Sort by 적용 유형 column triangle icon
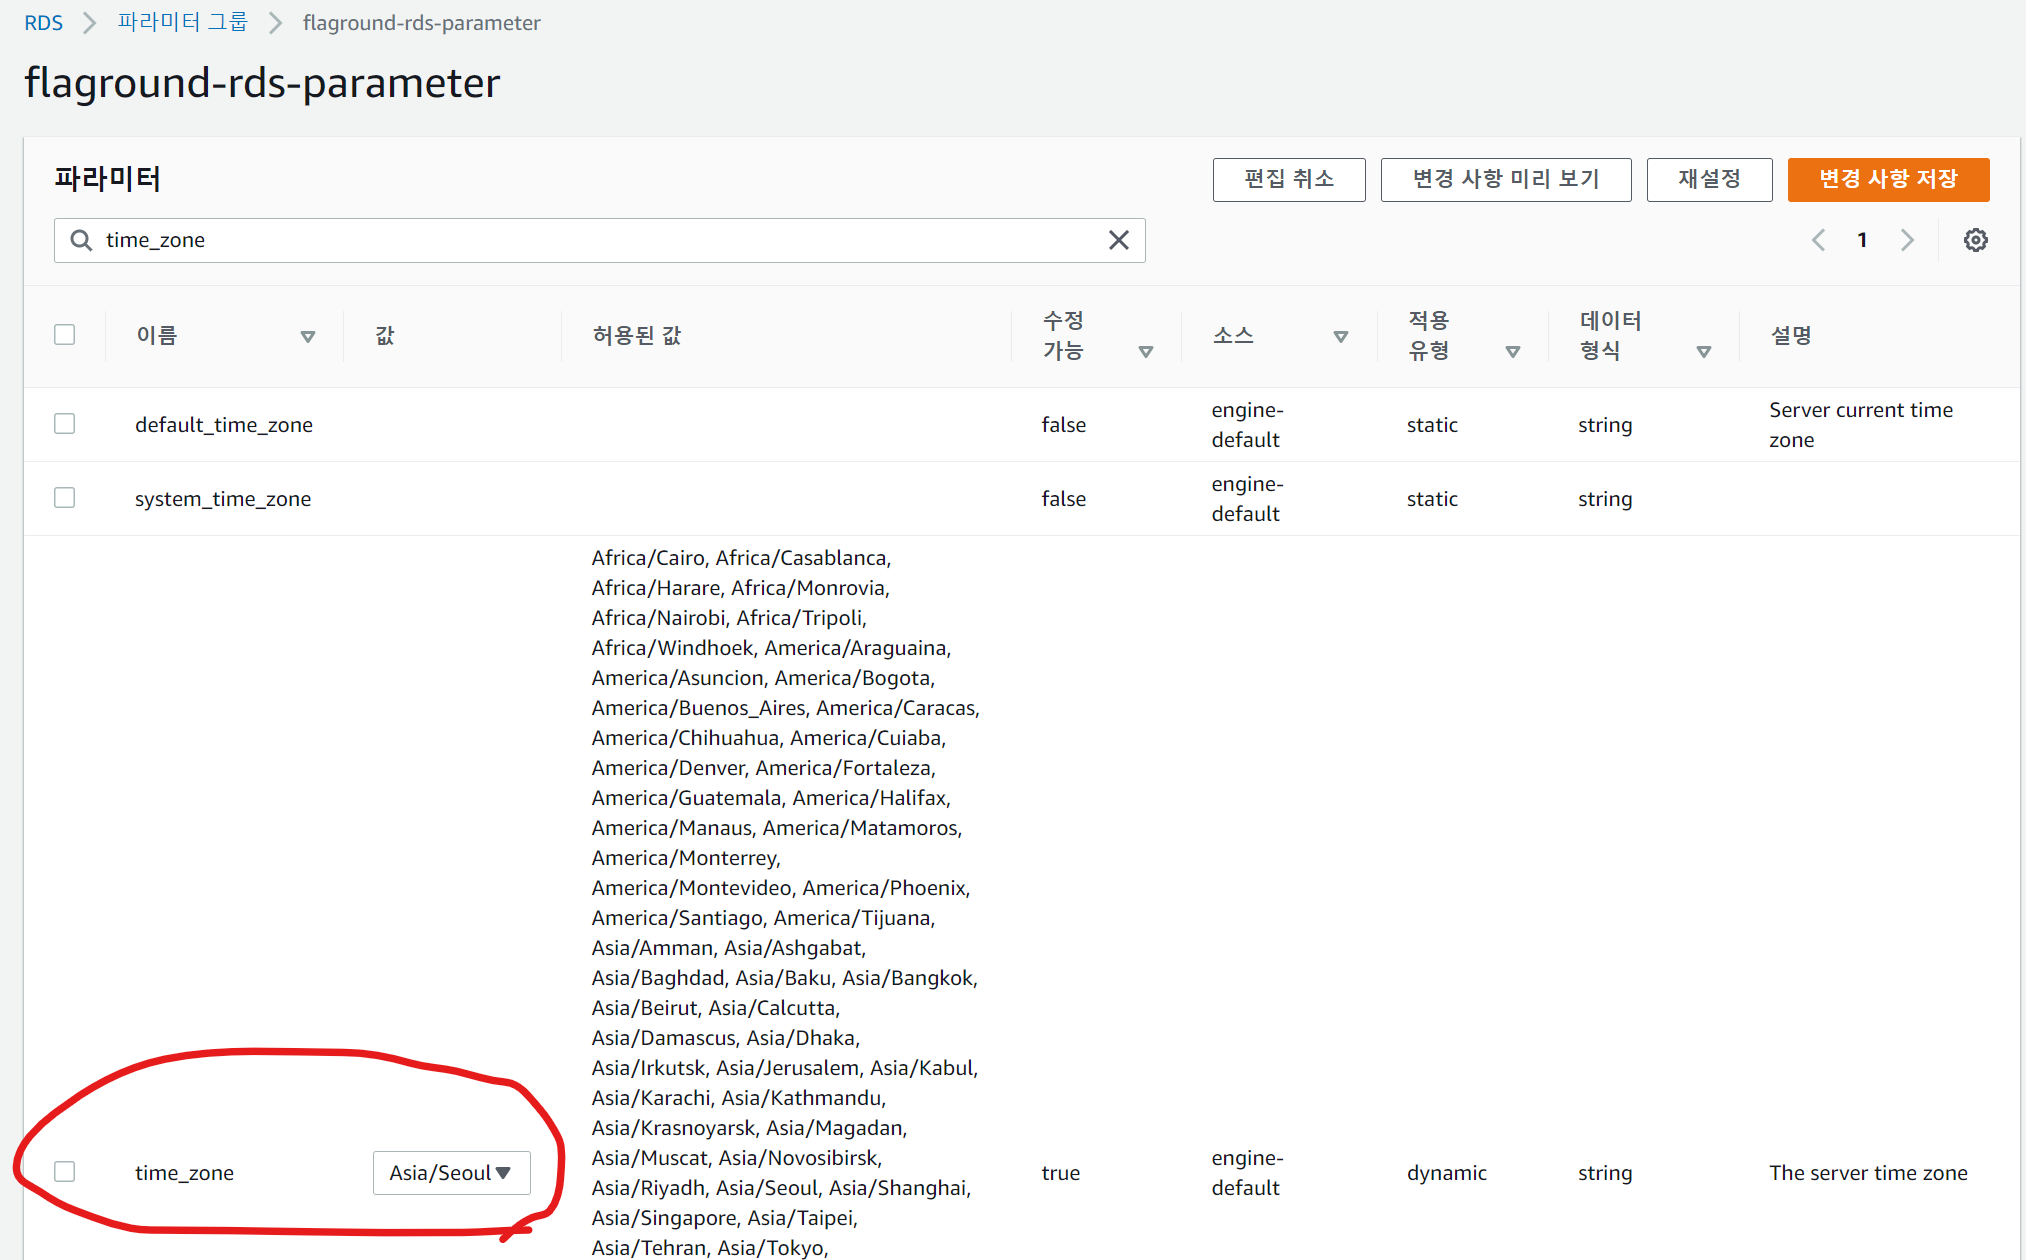The height and width of the screenshot is (1260, 2026). pos(1513,352)
